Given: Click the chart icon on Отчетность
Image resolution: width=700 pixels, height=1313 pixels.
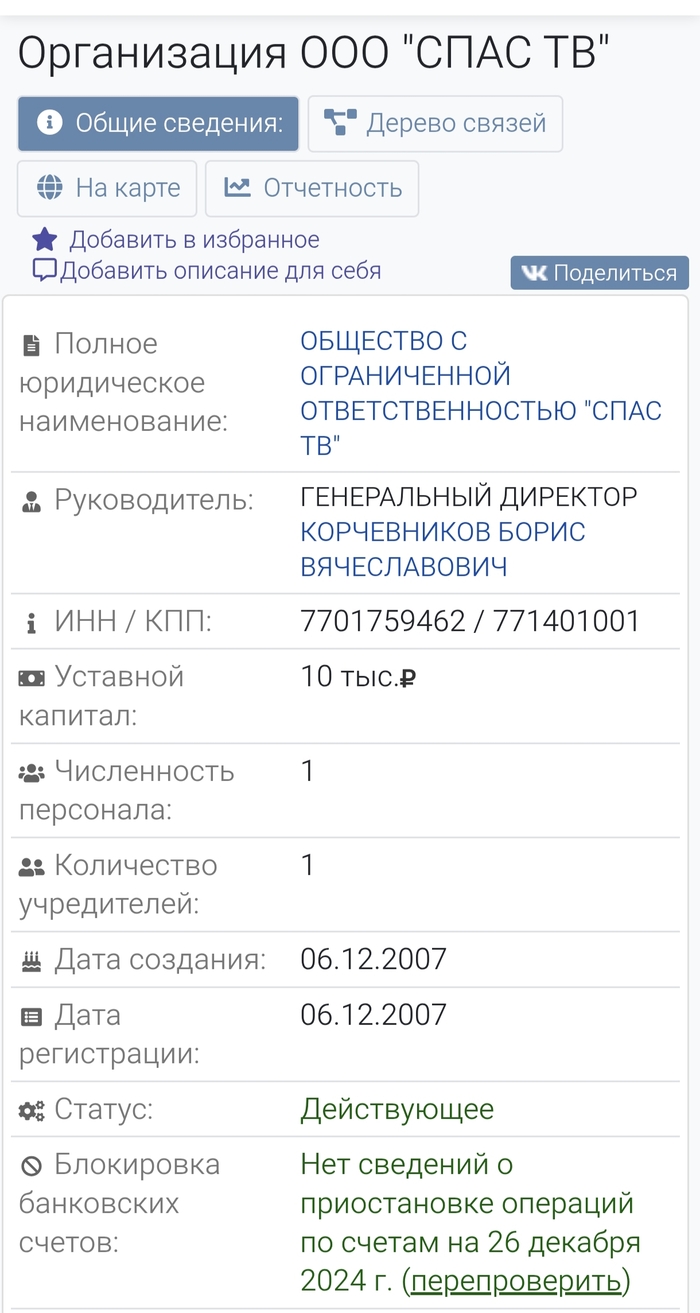Looking at the screenshot, I should pos(237,188).
